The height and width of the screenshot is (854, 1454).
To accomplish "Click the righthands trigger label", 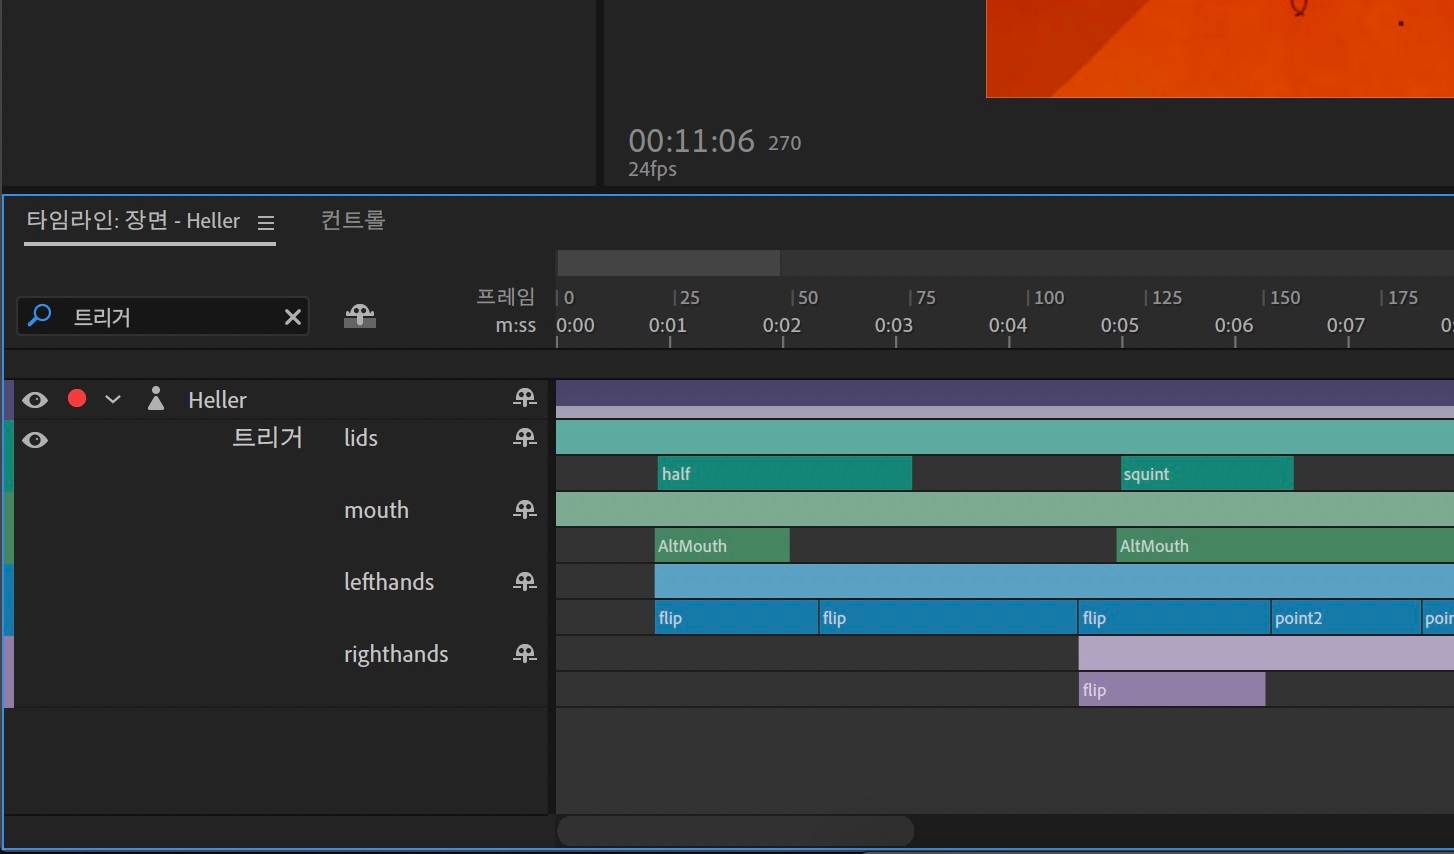I will coord(396,654).
